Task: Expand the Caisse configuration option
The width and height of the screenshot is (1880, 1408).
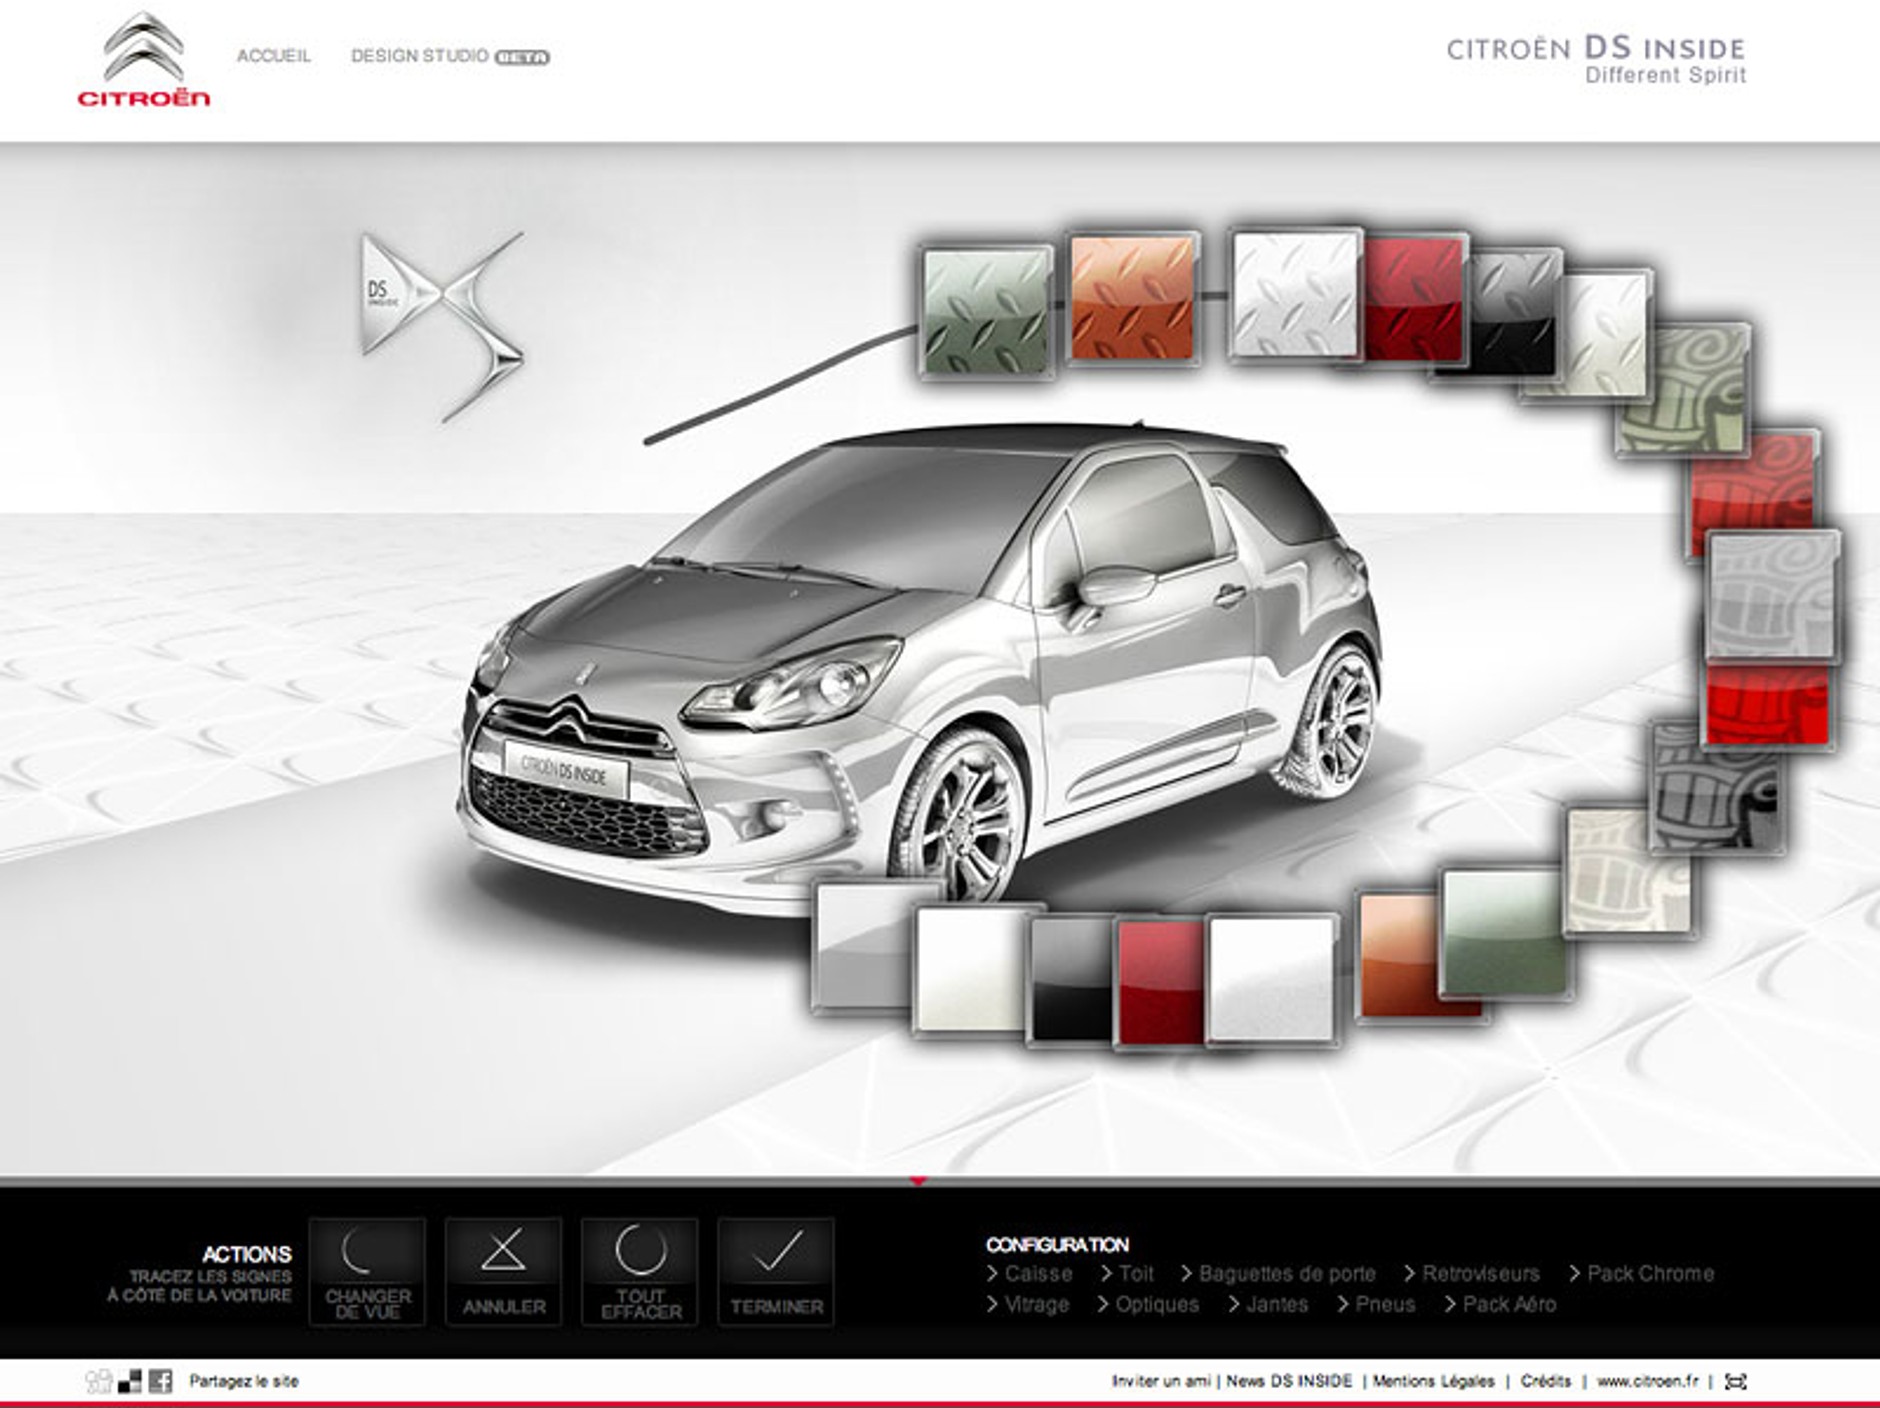Action: point(1040,1274)
